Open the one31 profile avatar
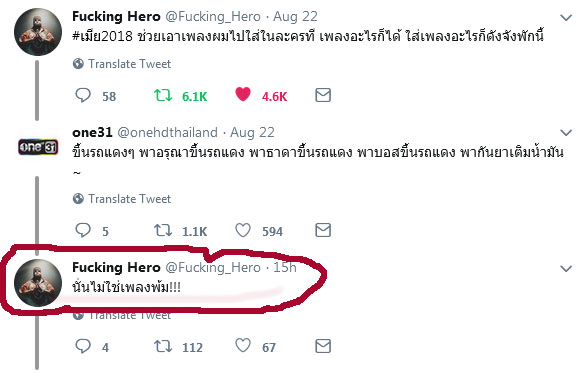This screenshot has height=373, width=580. point(38,147)
